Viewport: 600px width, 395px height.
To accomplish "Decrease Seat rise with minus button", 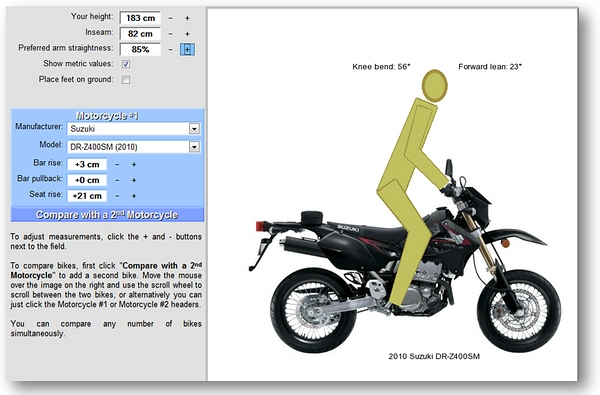I will [117, 196].
